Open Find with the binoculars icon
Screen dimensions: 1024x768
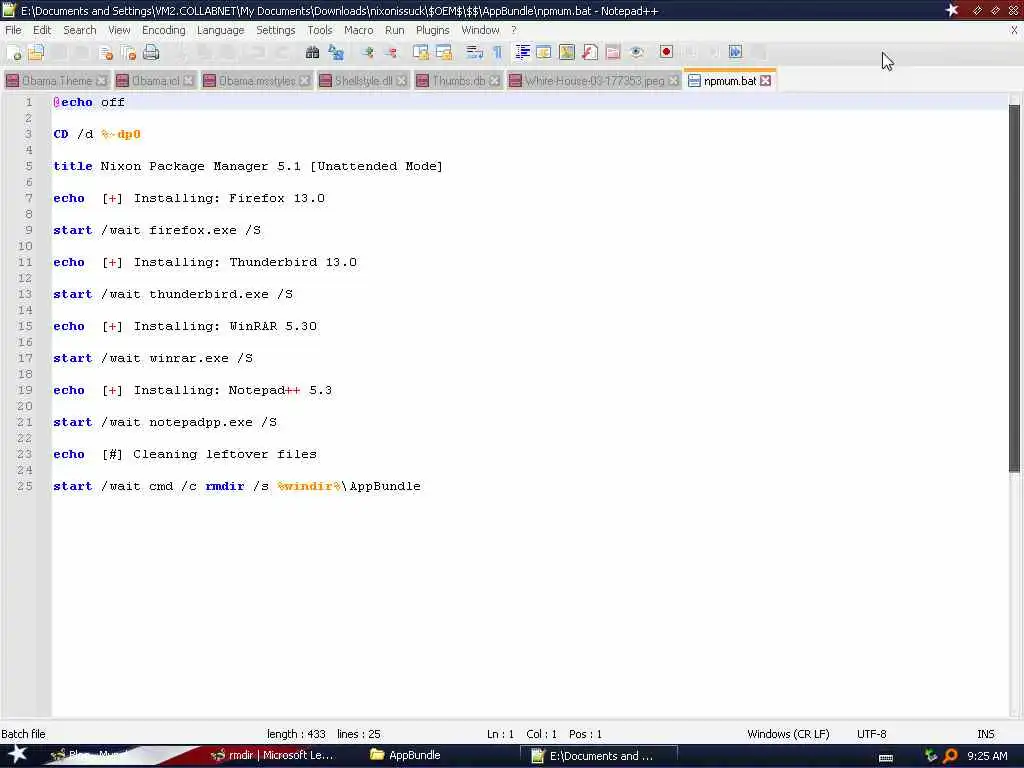312,53
